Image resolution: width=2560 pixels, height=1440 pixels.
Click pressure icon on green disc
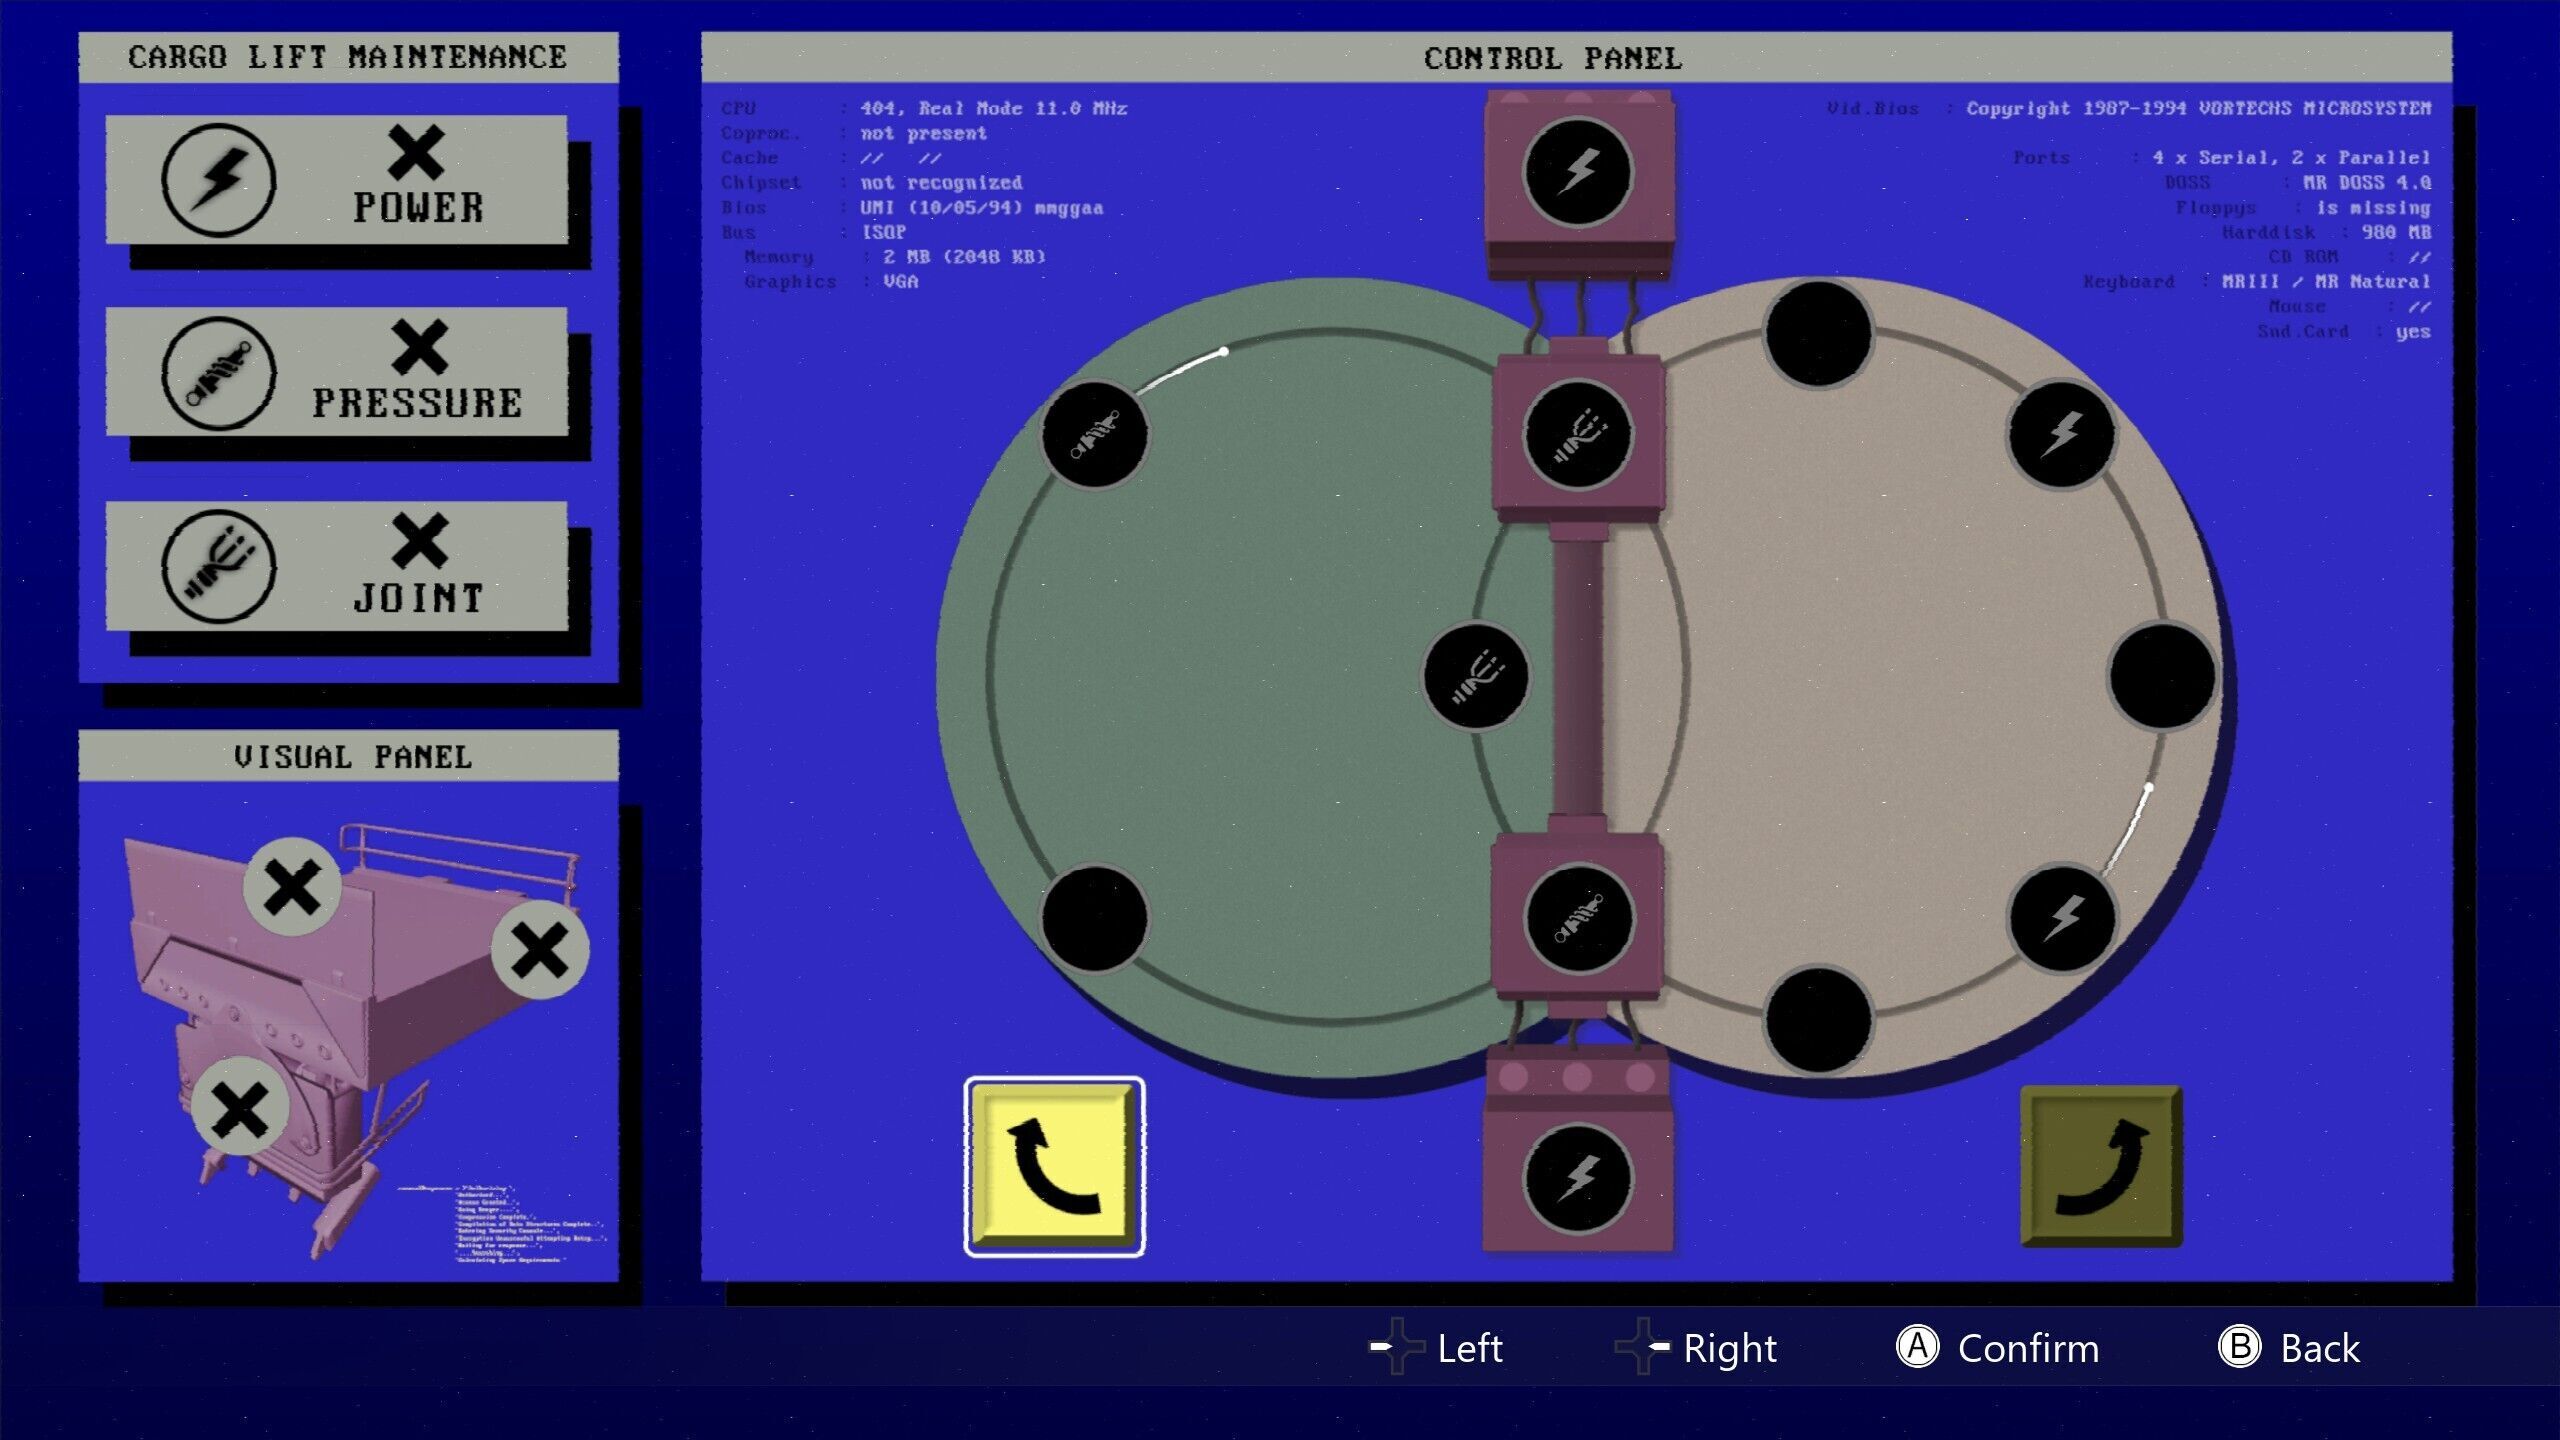(1094, 435)
